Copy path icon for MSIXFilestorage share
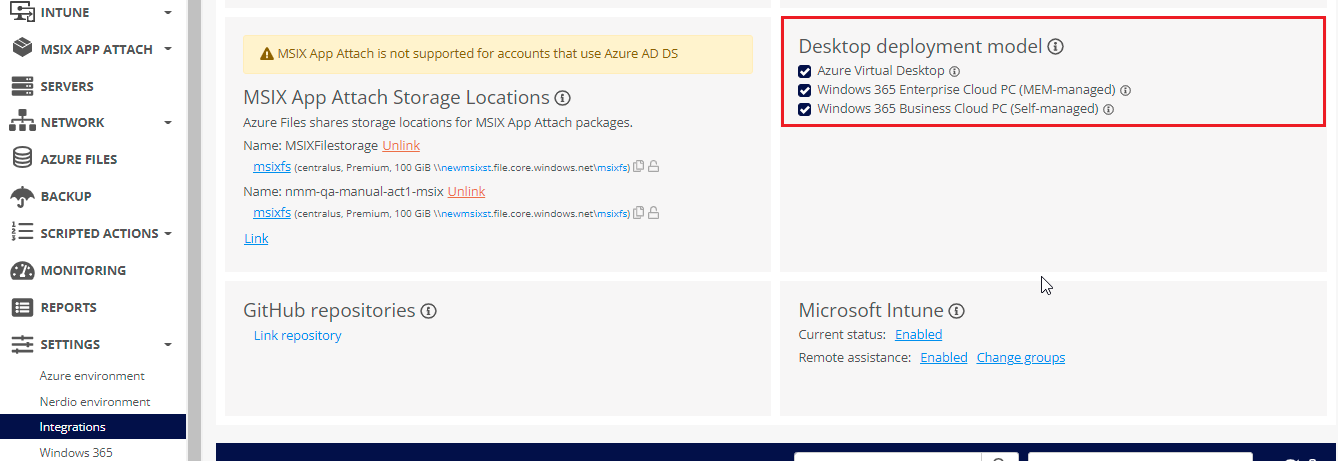The width and height of the screenshot is (1338, 461). [x=639, y=166]
